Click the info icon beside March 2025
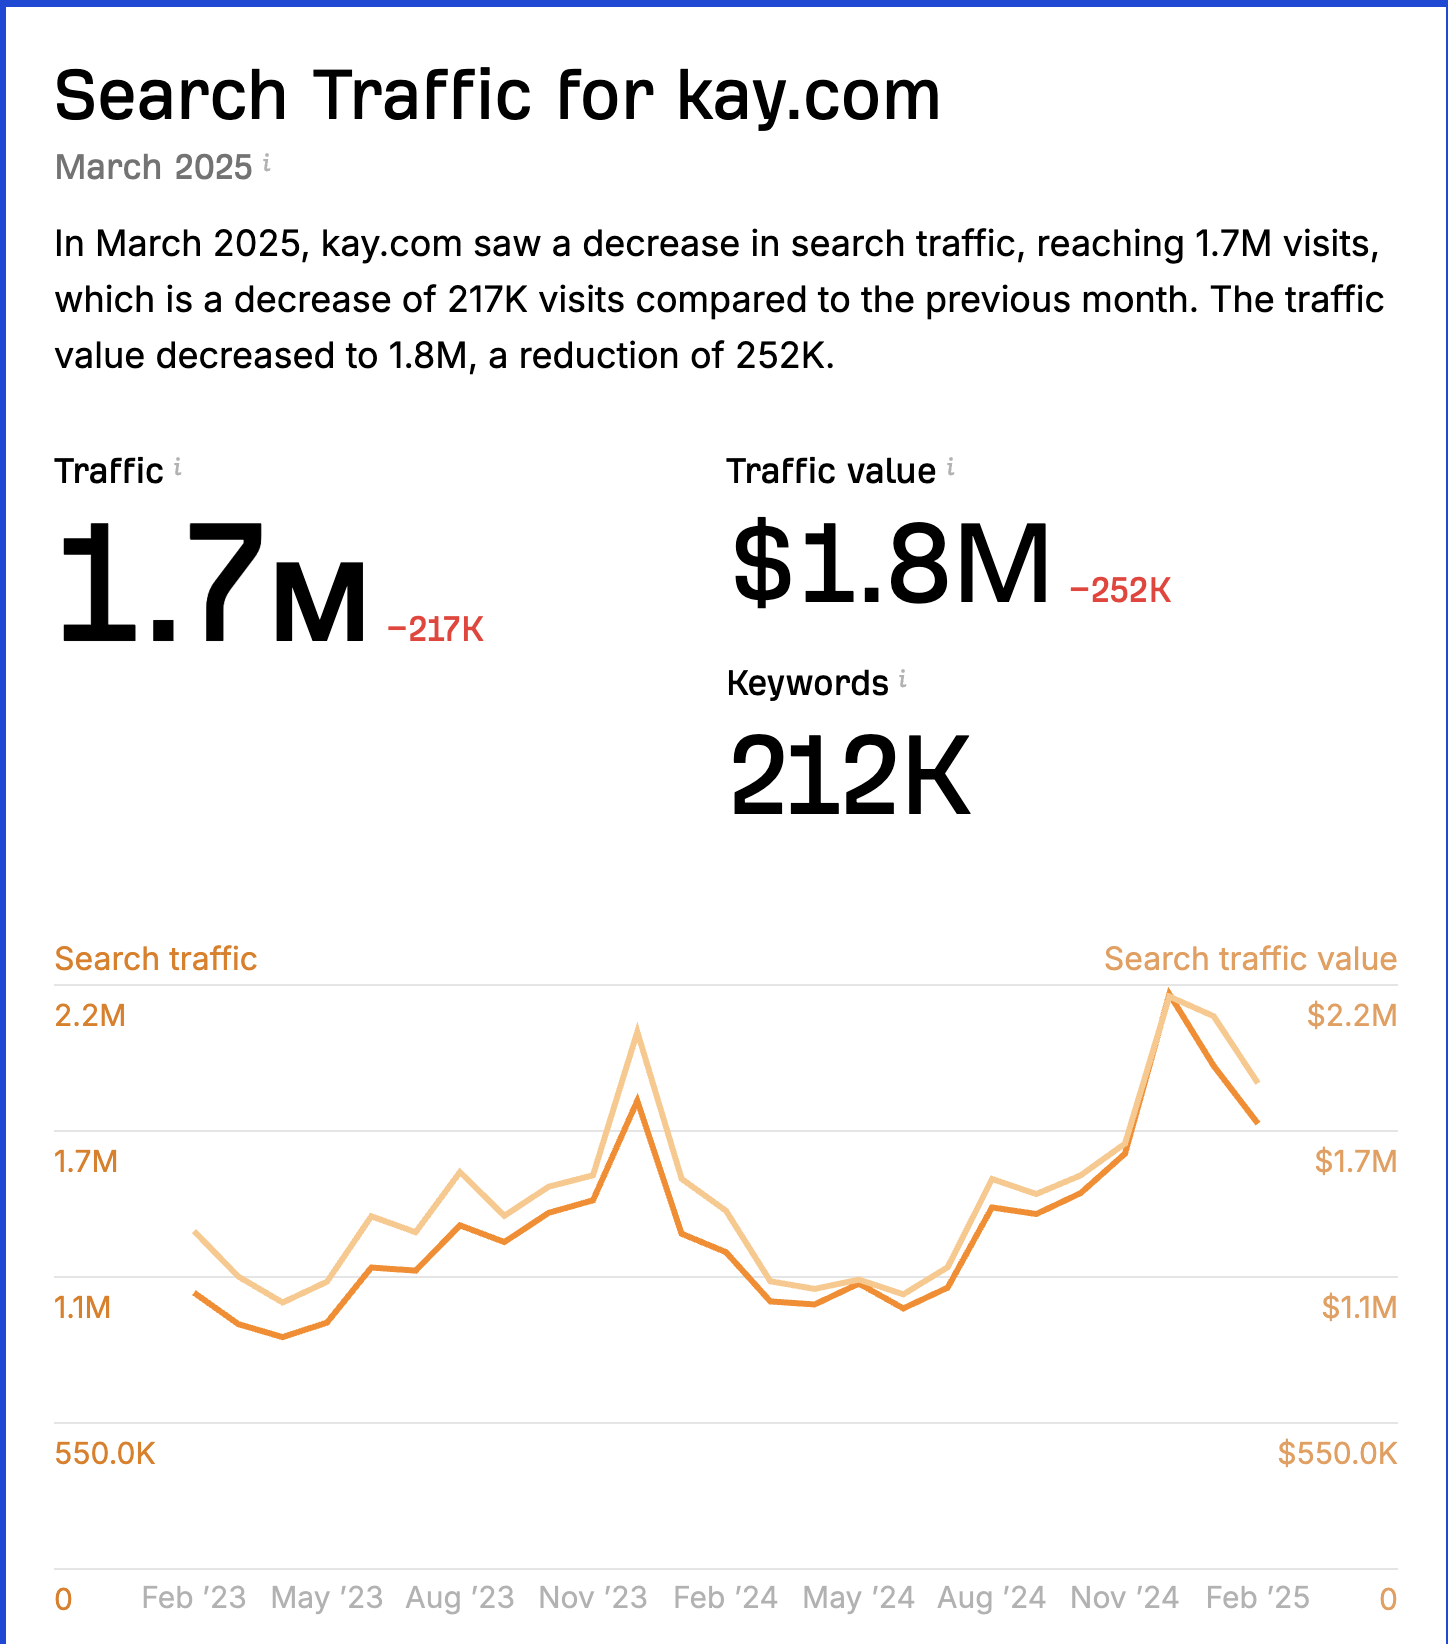The height and width of the screenshot is (1644, 1448). tap(267, 163)
